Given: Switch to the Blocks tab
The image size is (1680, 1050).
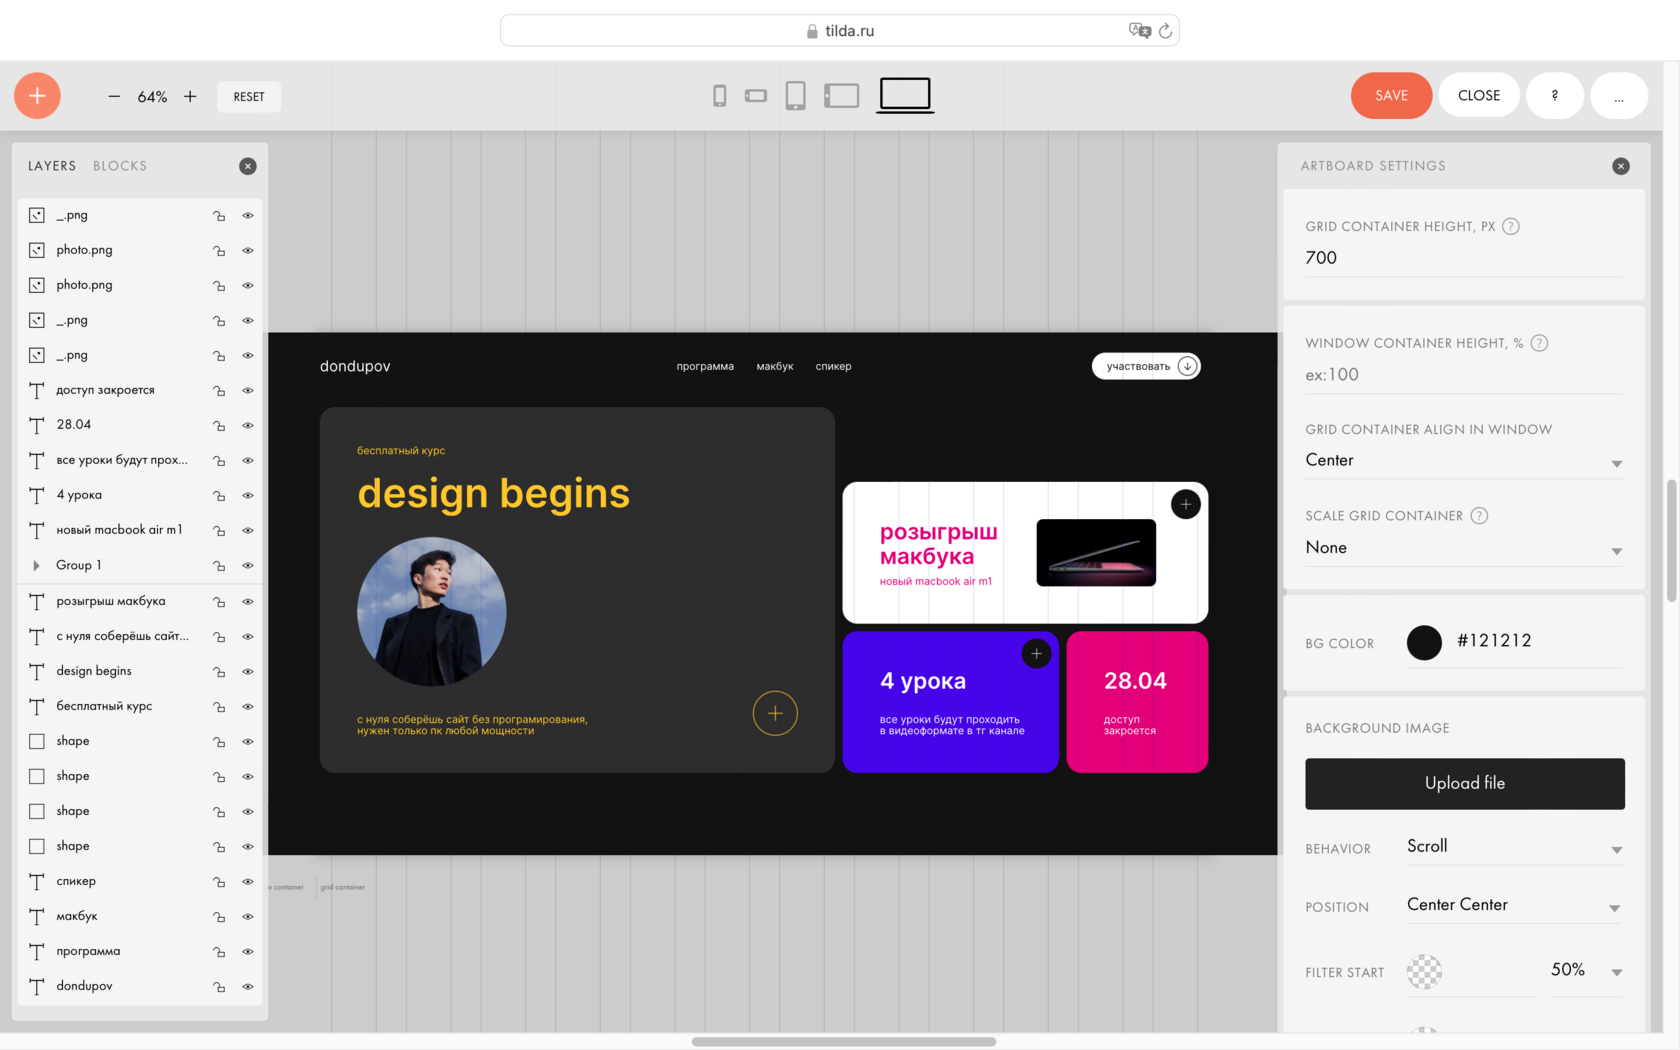Looking at the screenshot, I should click(x=120, y=166).
